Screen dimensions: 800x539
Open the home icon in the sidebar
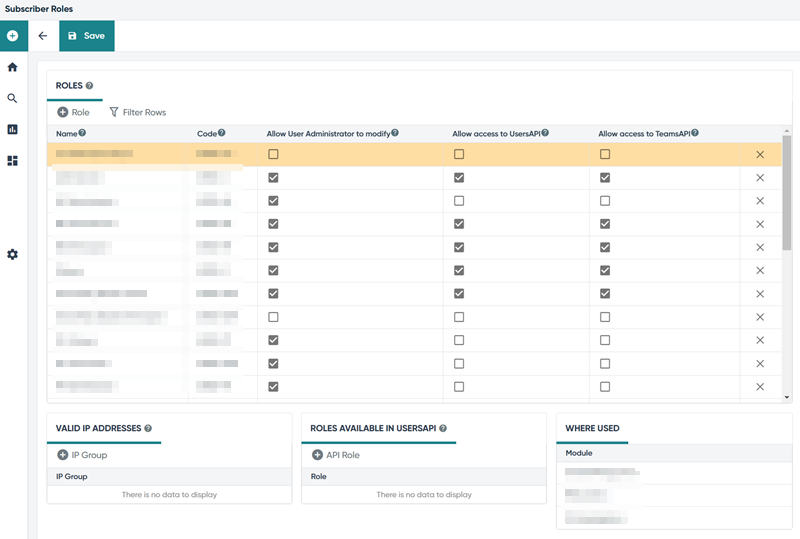[x=13, y=67]
